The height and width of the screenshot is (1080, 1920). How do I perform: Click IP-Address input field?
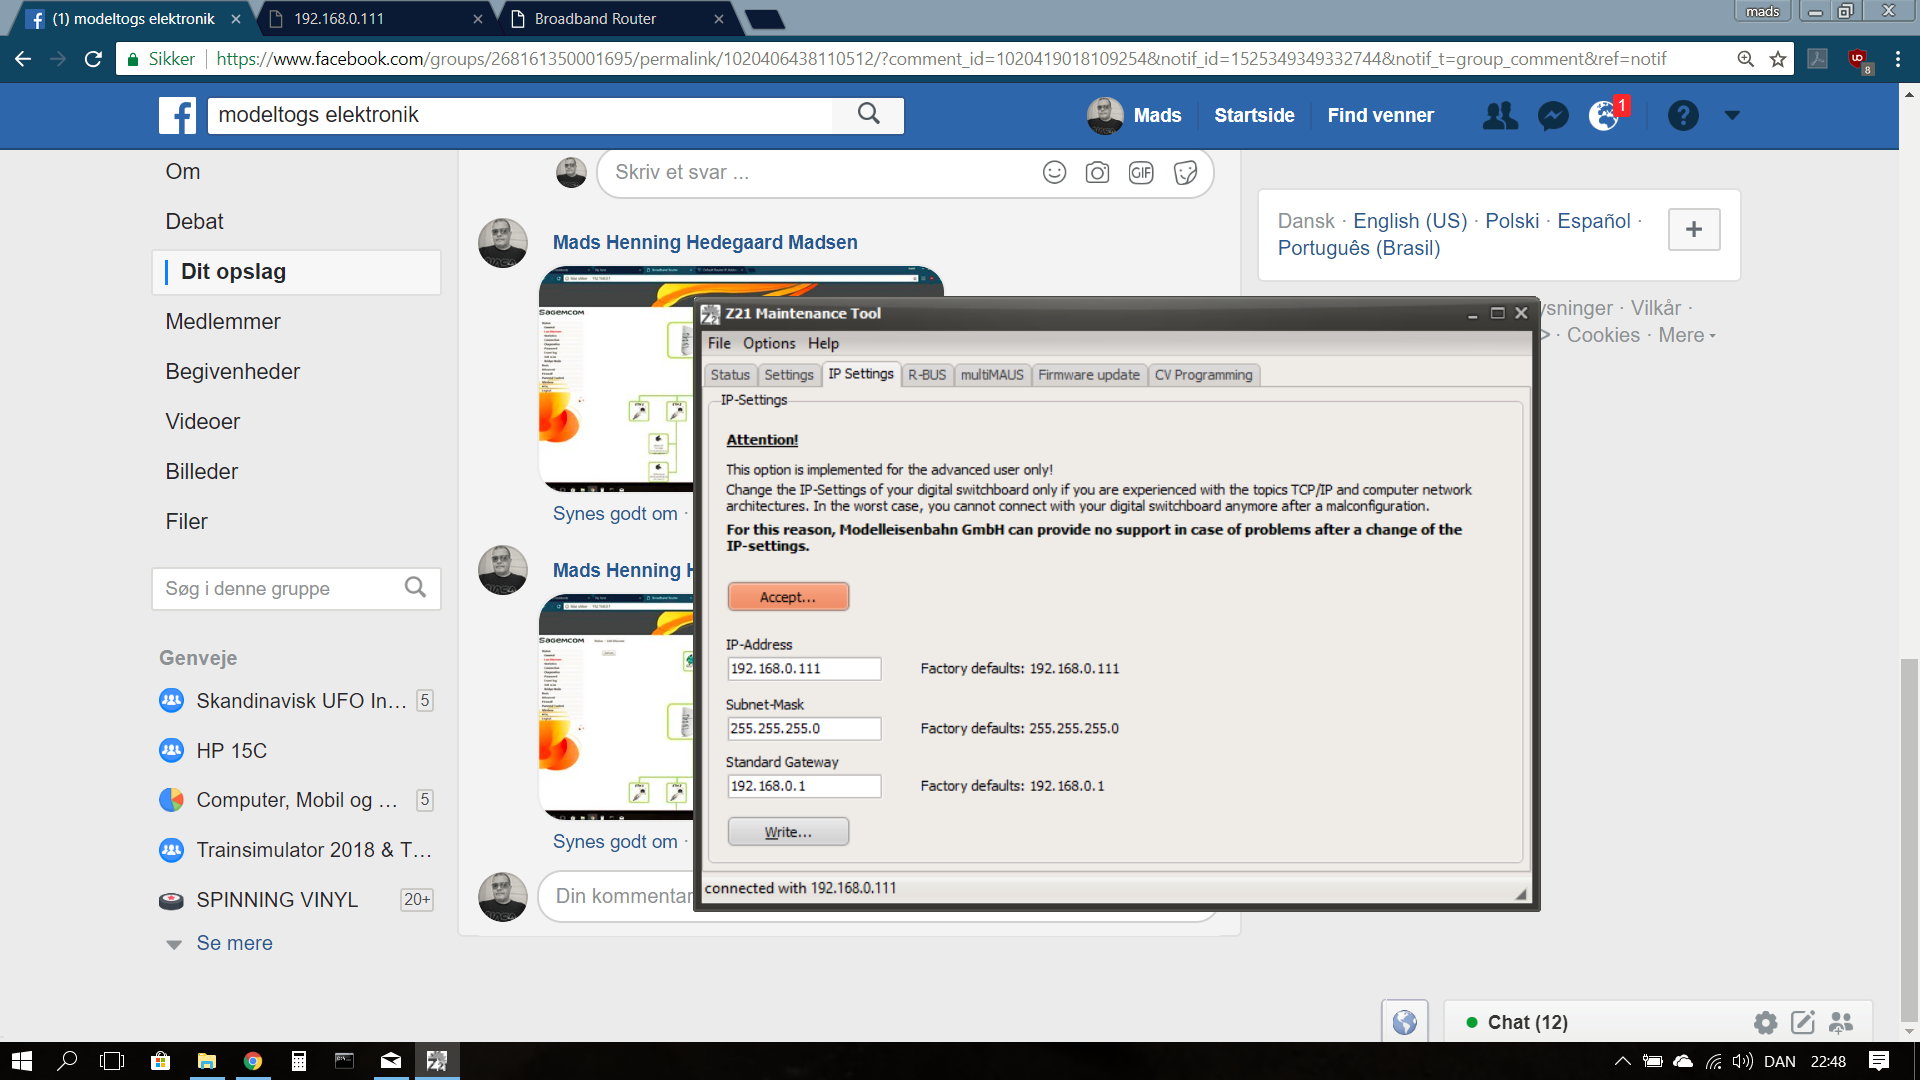pyautogui.click(x=804, y=669)
